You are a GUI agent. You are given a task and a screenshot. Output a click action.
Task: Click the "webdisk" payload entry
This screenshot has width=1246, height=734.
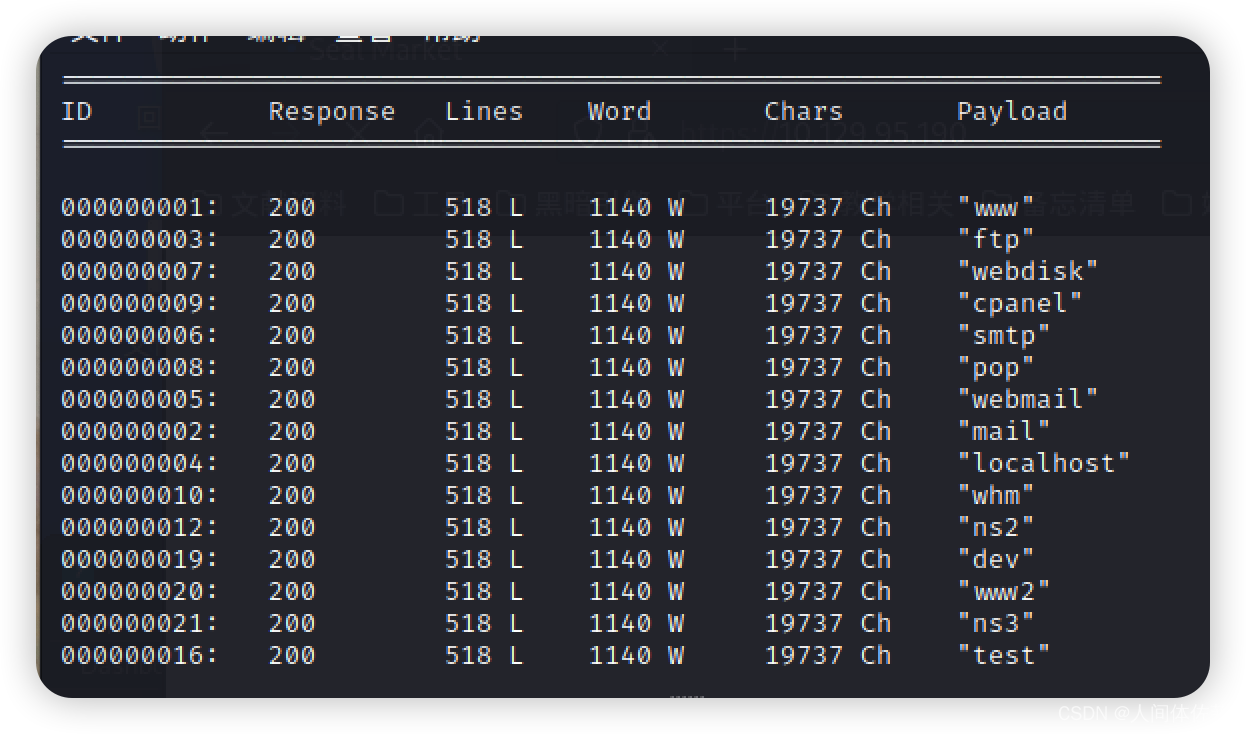1028,271
